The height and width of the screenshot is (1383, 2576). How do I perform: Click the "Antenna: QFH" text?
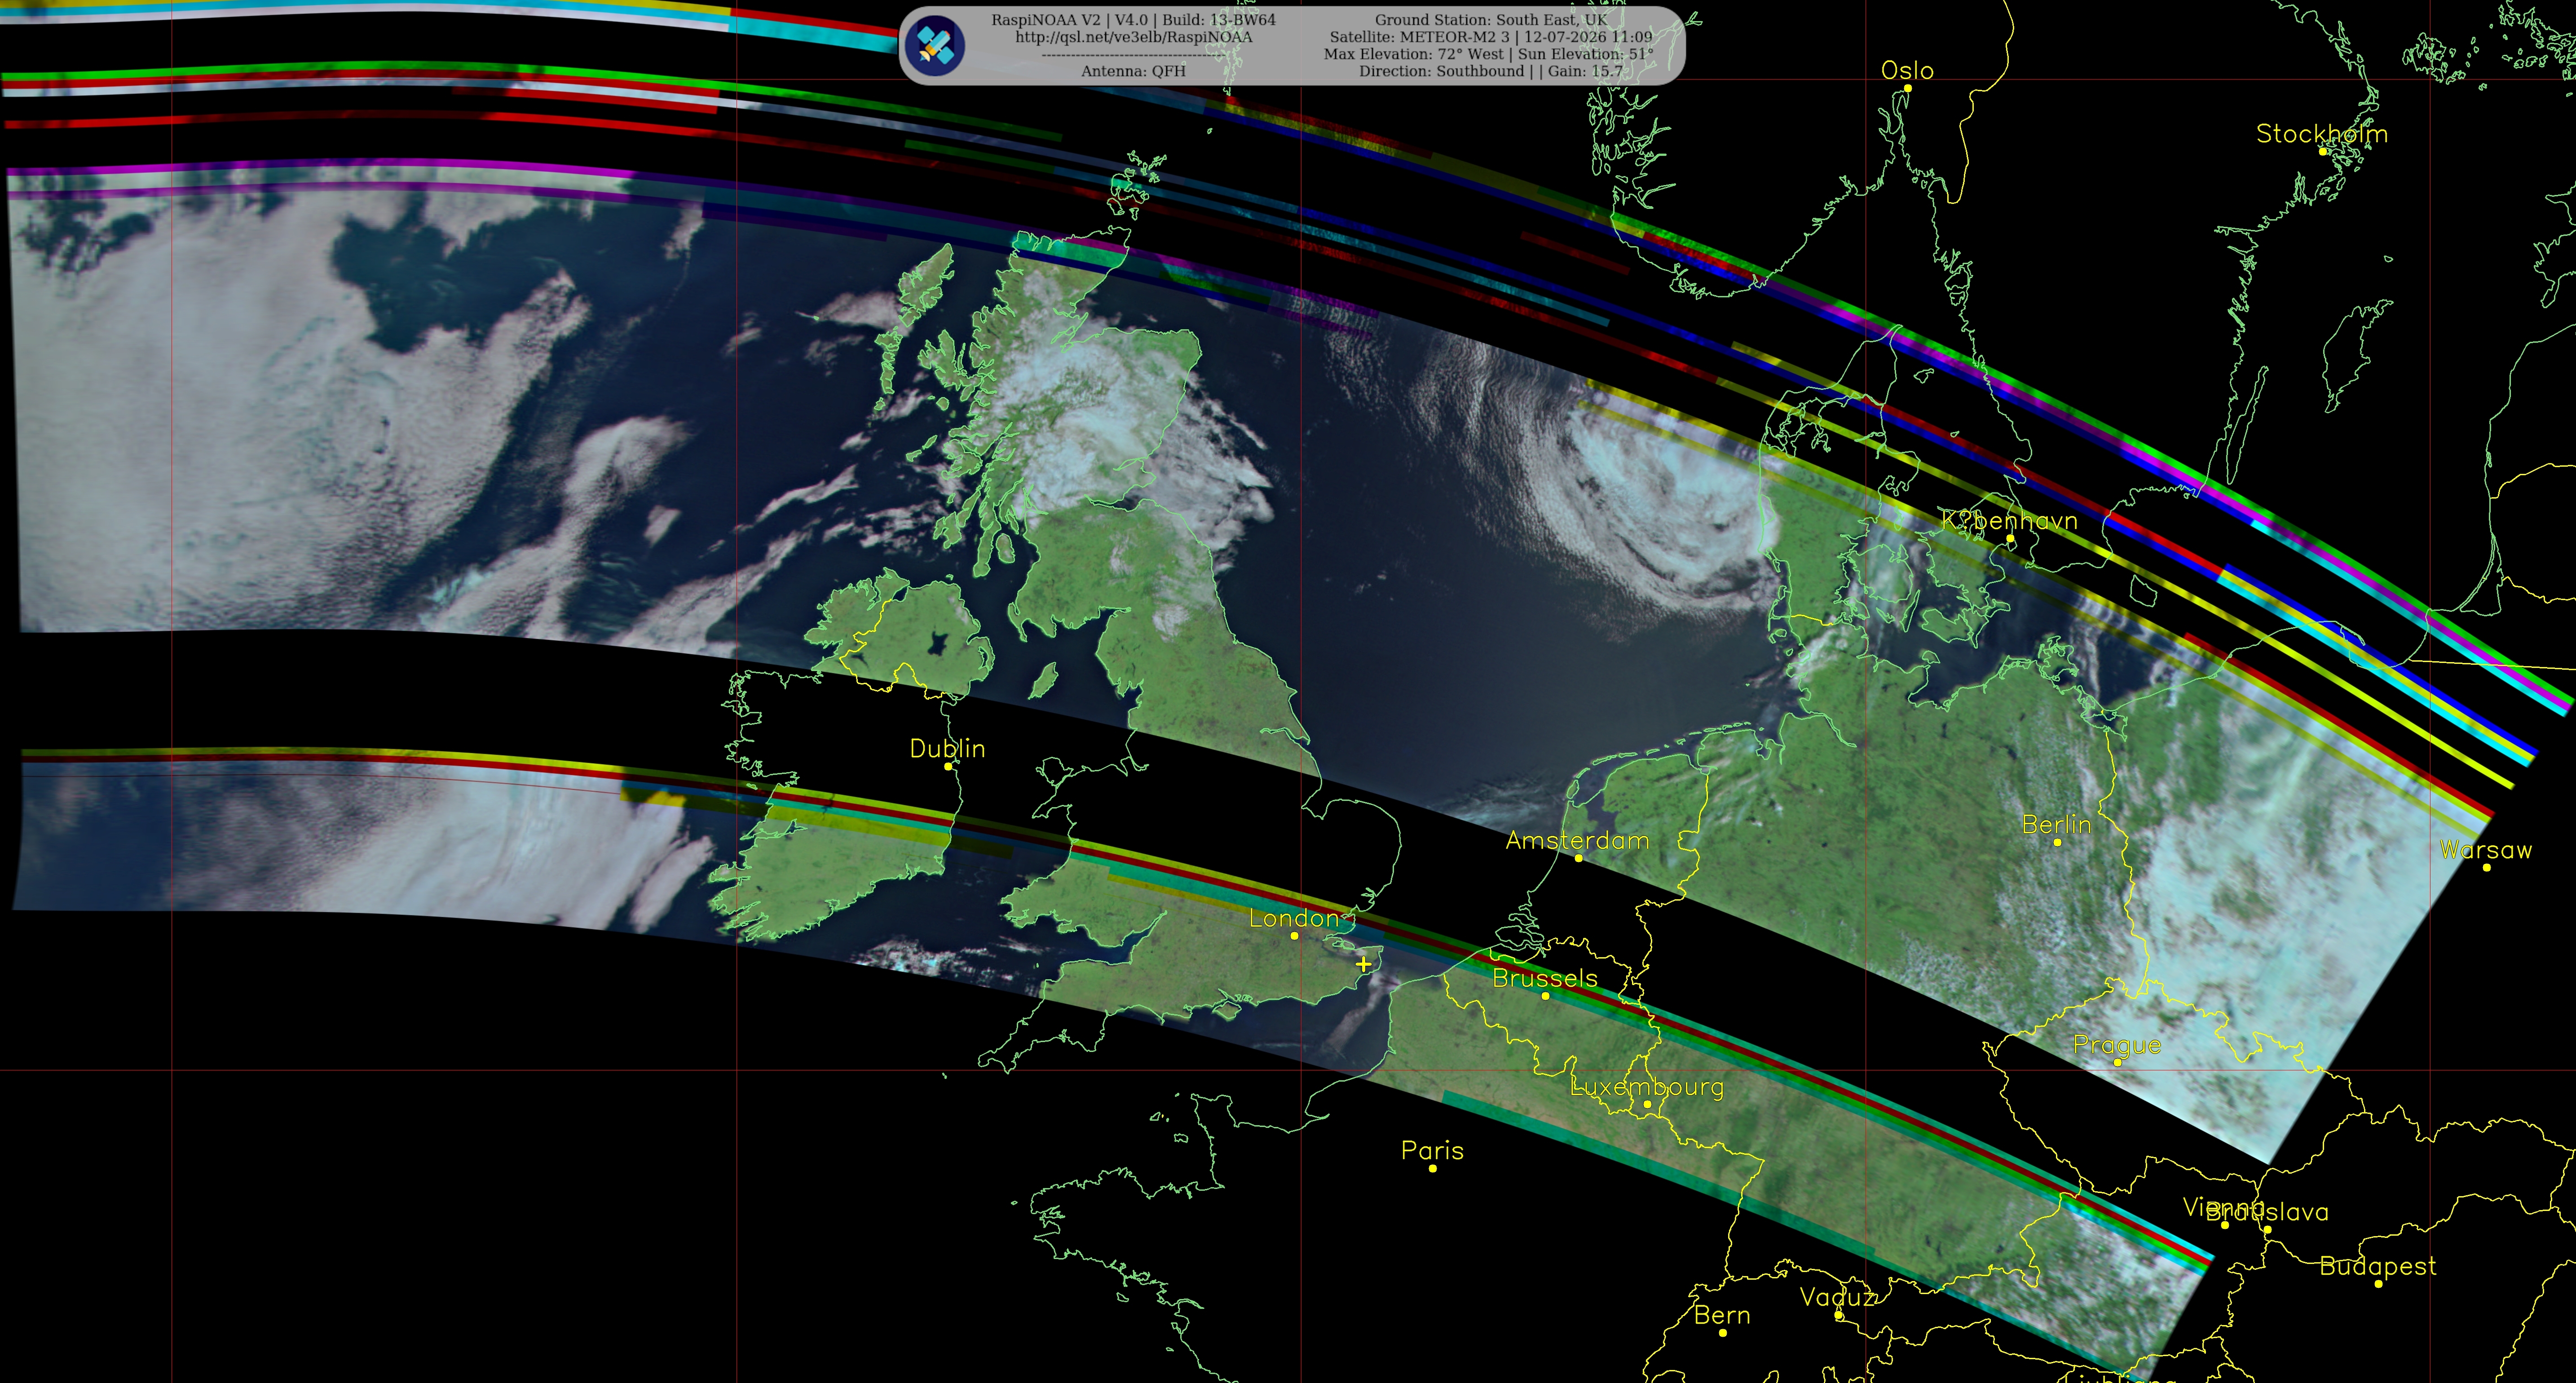pos(1133,71)
